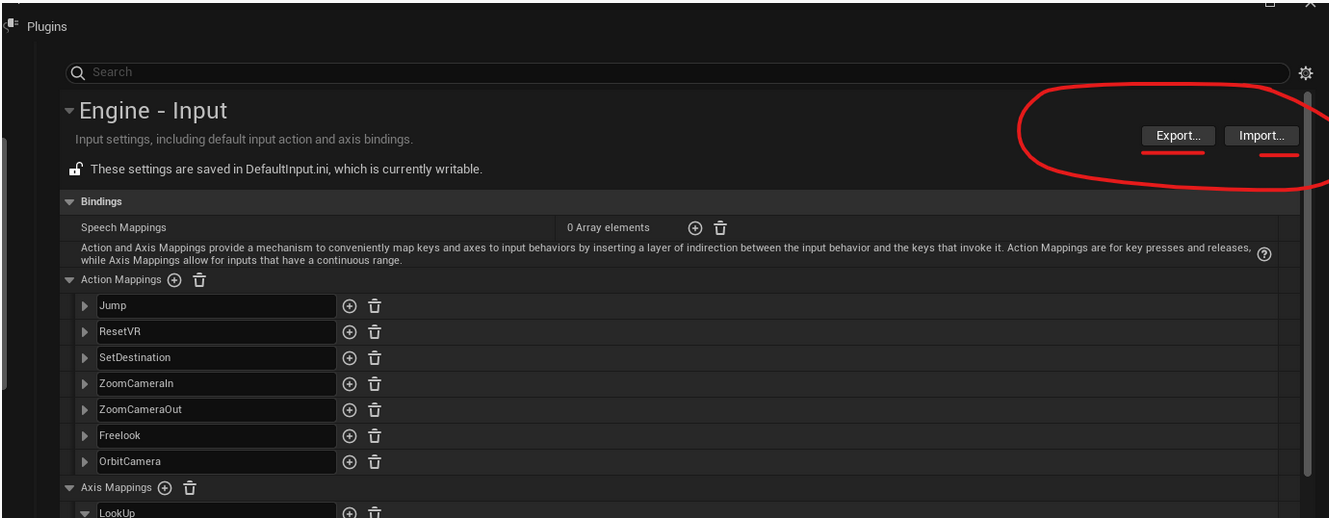Add a new Action Mapping with plus icon
The width and height of the screenshot is (1329, 518).
tap(174, 280)
